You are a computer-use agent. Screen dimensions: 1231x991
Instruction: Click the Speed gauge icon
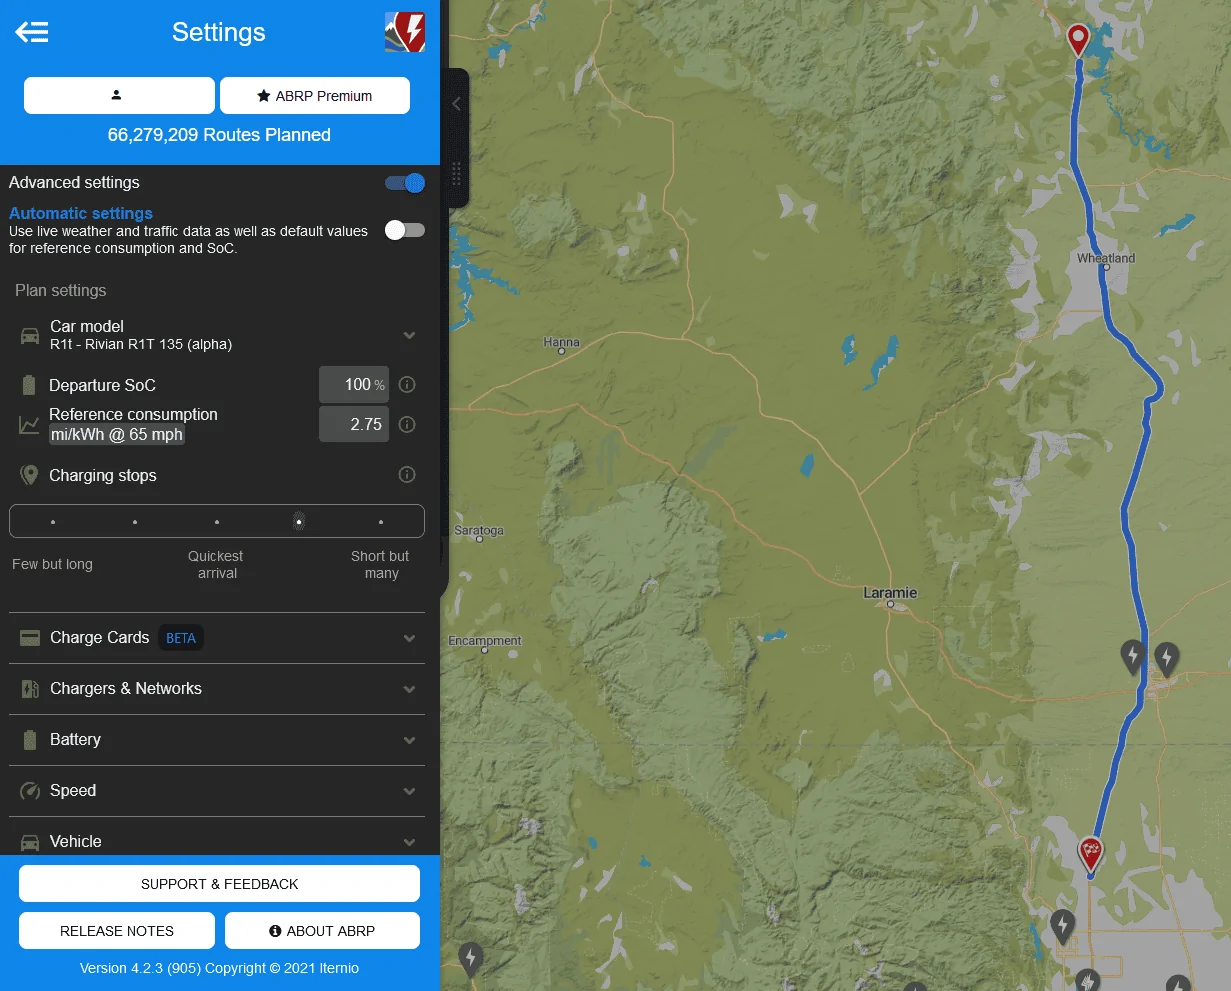tap(30, 791)
